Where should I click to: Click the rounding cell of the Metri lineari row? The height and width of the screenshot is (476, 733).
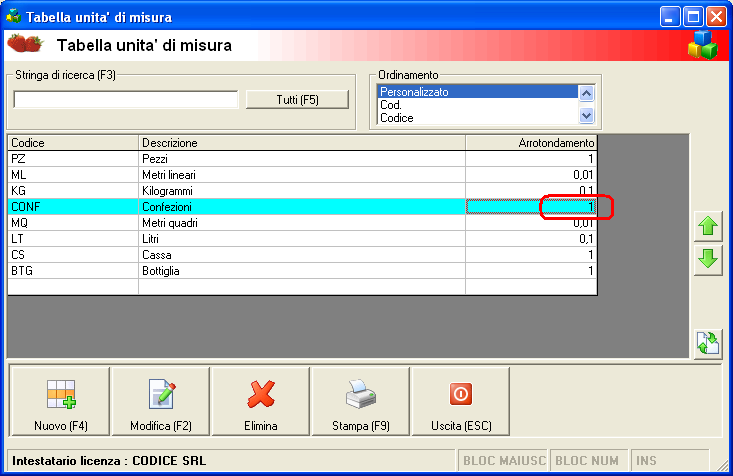(x=532, y=175)
